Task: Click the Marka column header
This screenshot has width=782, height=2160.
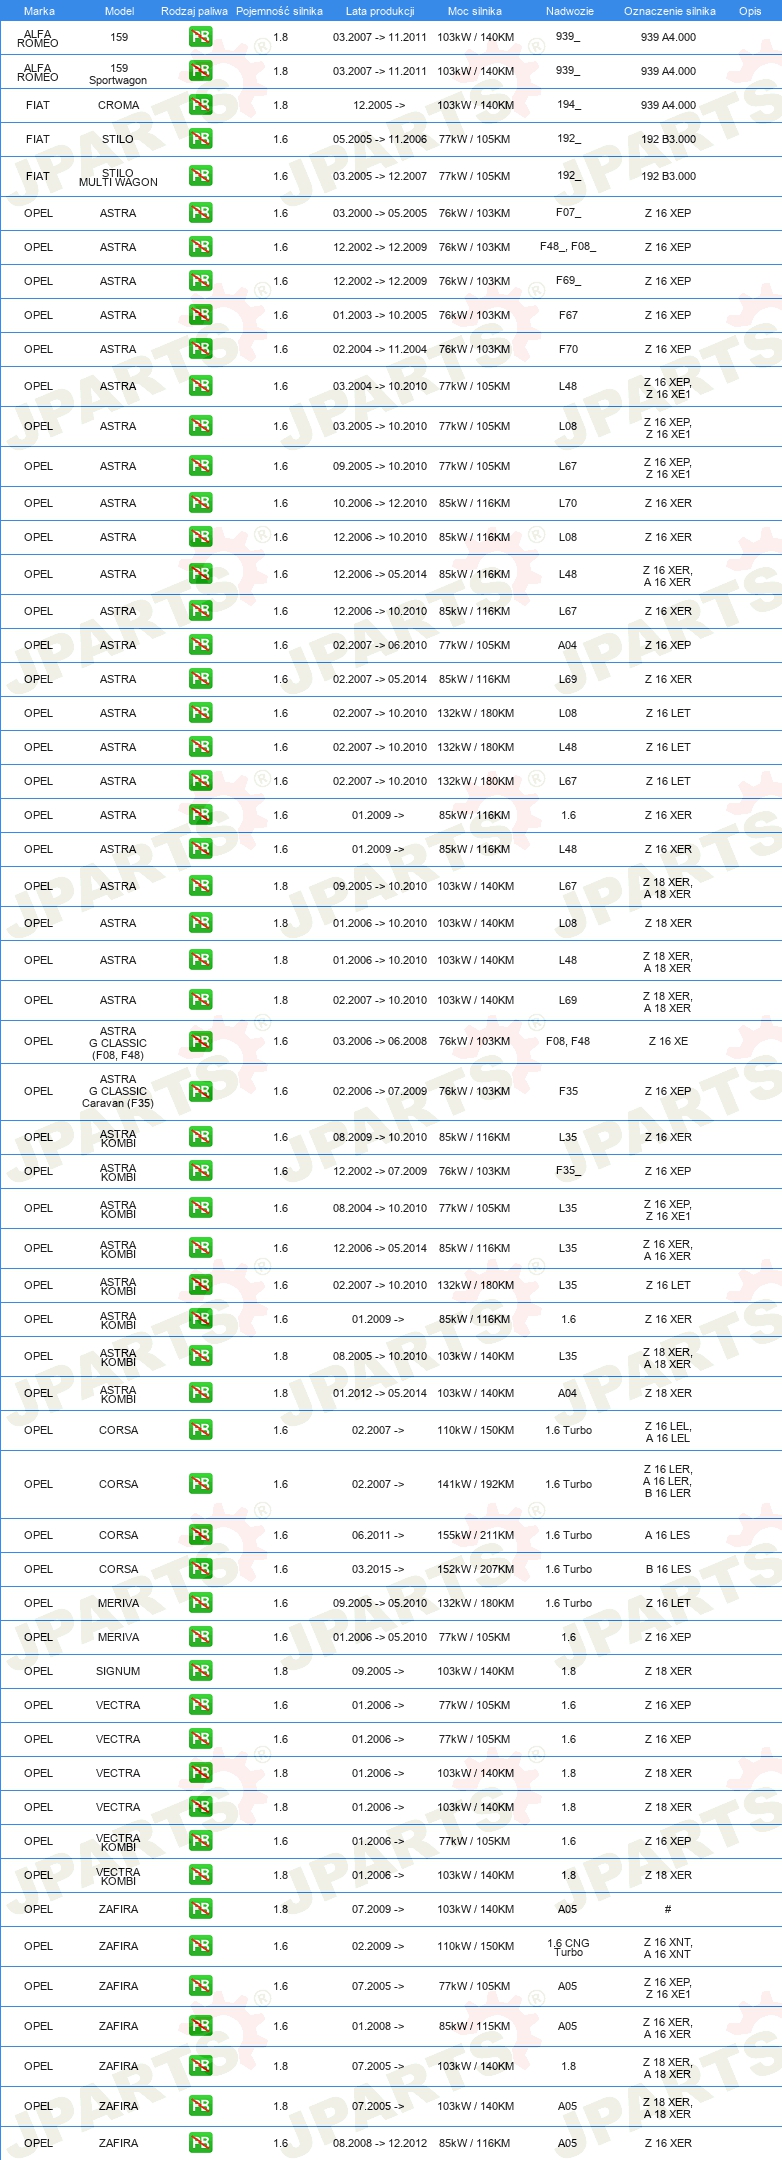Action: pyautogui.click(x=39, y=11)
